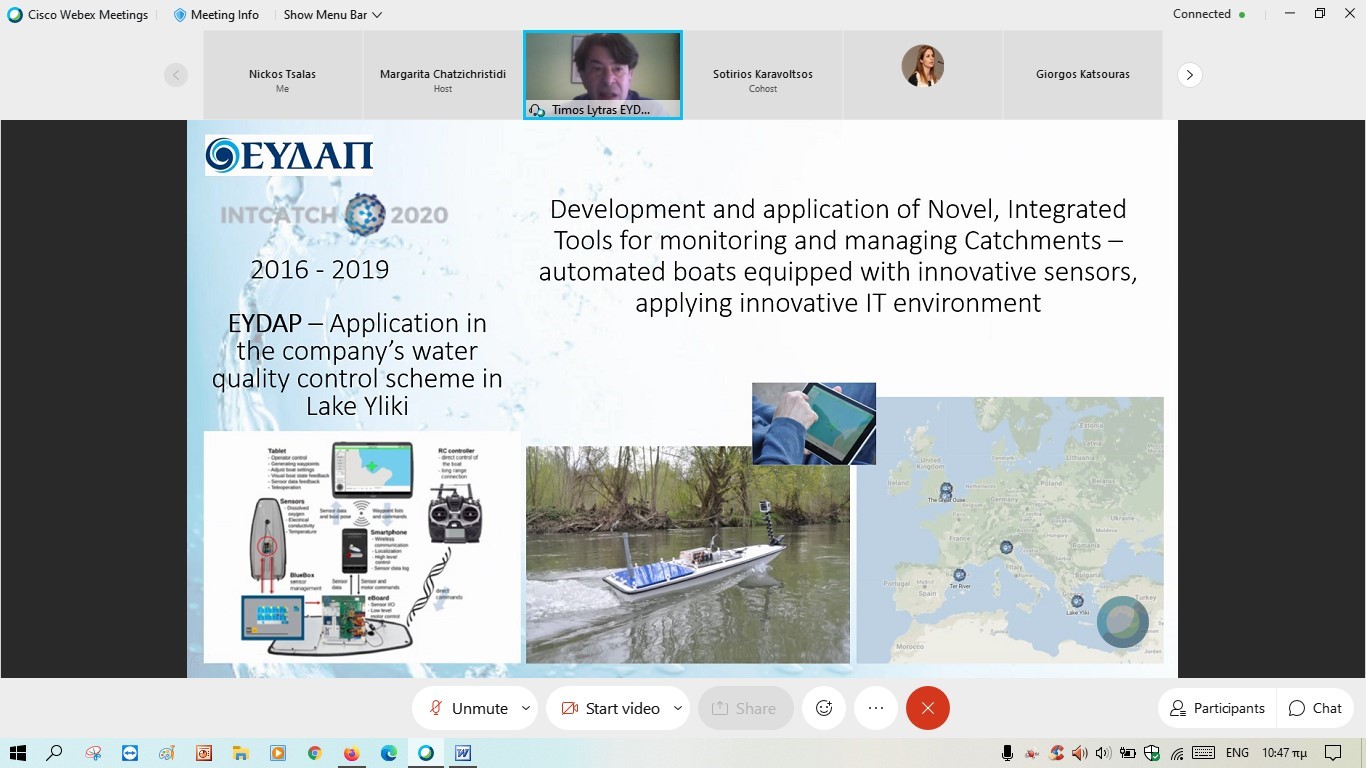This screenshot has width=1366, height=768.
Task: Click the greyed-out Share button
Action: click(x=744, y=708)
